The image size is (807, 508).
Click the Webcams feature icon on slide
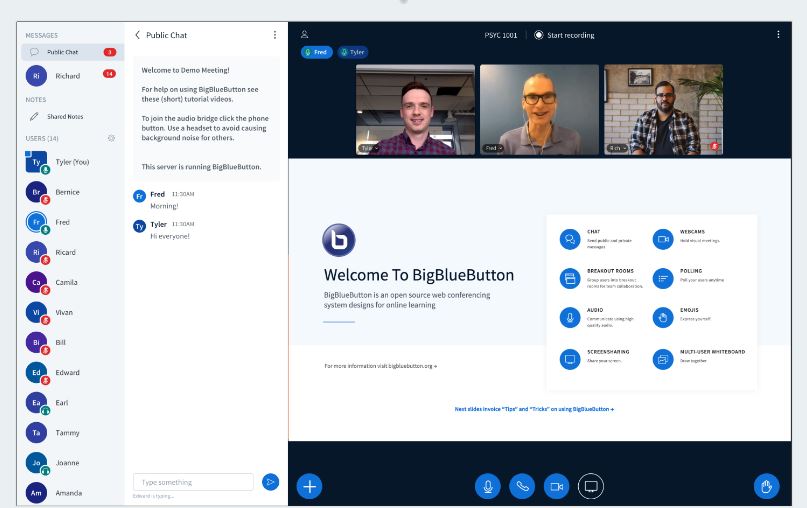[663, 239]
